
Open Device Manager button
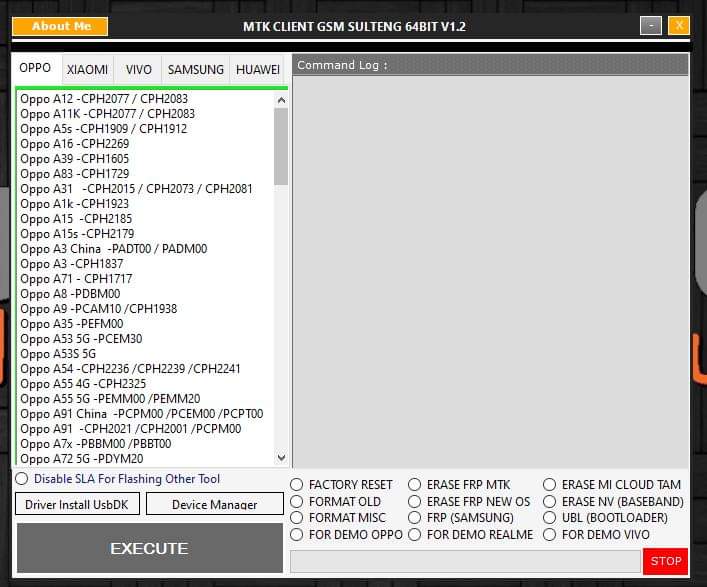pyautogui.click(x=215, y=504)
